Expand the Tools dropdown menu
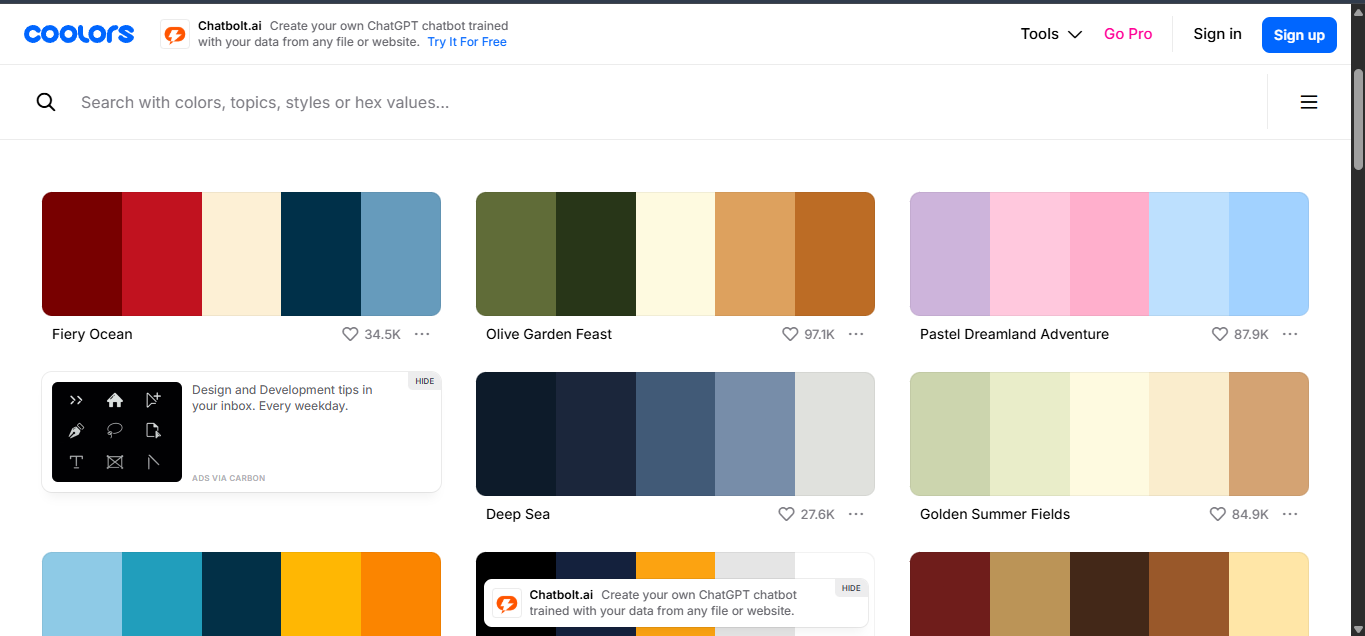 point(1051,34)
